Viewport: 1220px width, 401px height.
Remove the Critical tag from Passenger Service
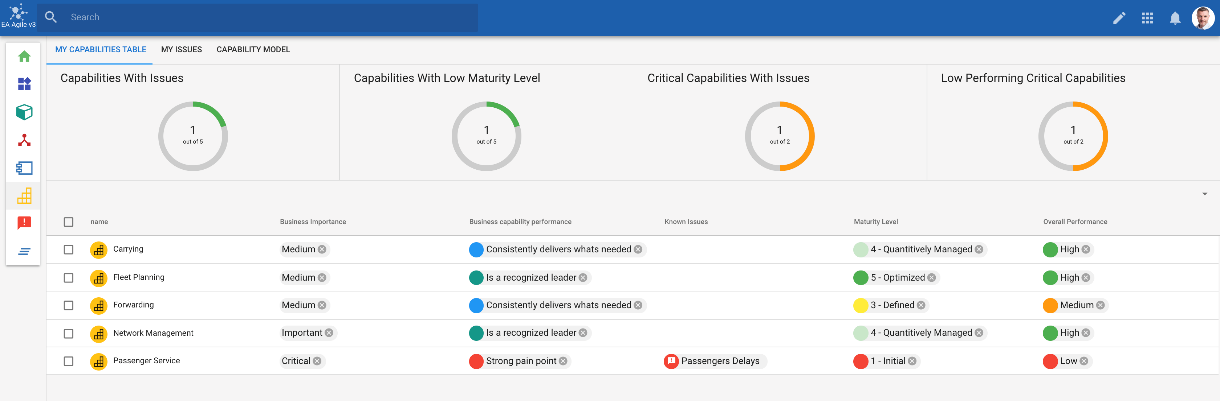click(317, 361)
